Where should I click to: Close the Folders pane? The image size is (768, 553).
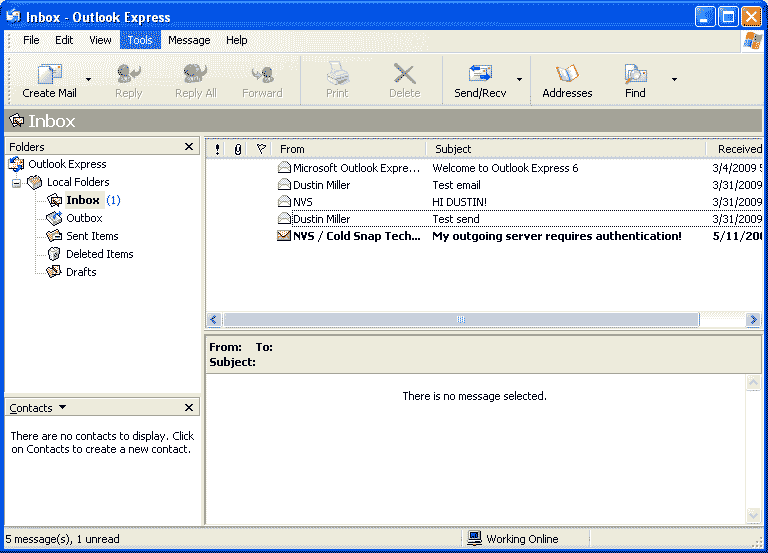point(189,146)
